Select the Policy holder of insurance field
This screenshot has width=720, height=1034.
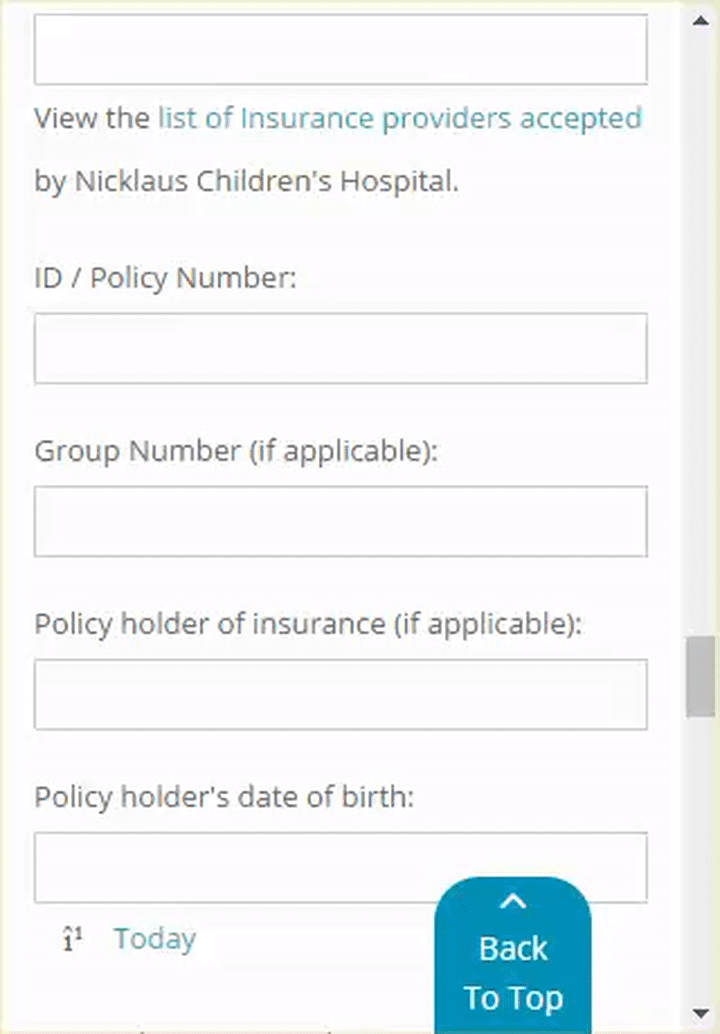pyautogui.click(x=340, y=694)
